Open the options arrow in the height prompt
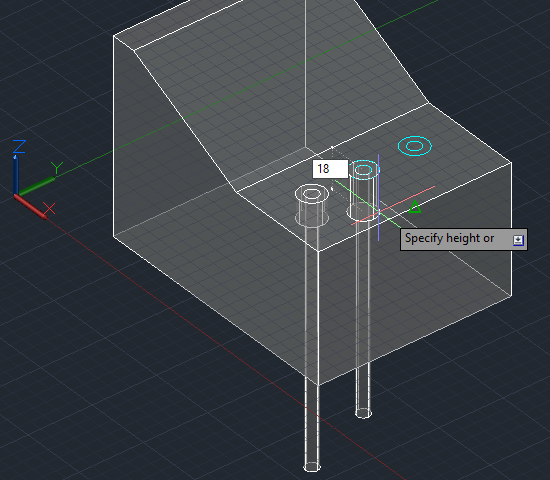 pyautogui.click(x=518, y=240)
